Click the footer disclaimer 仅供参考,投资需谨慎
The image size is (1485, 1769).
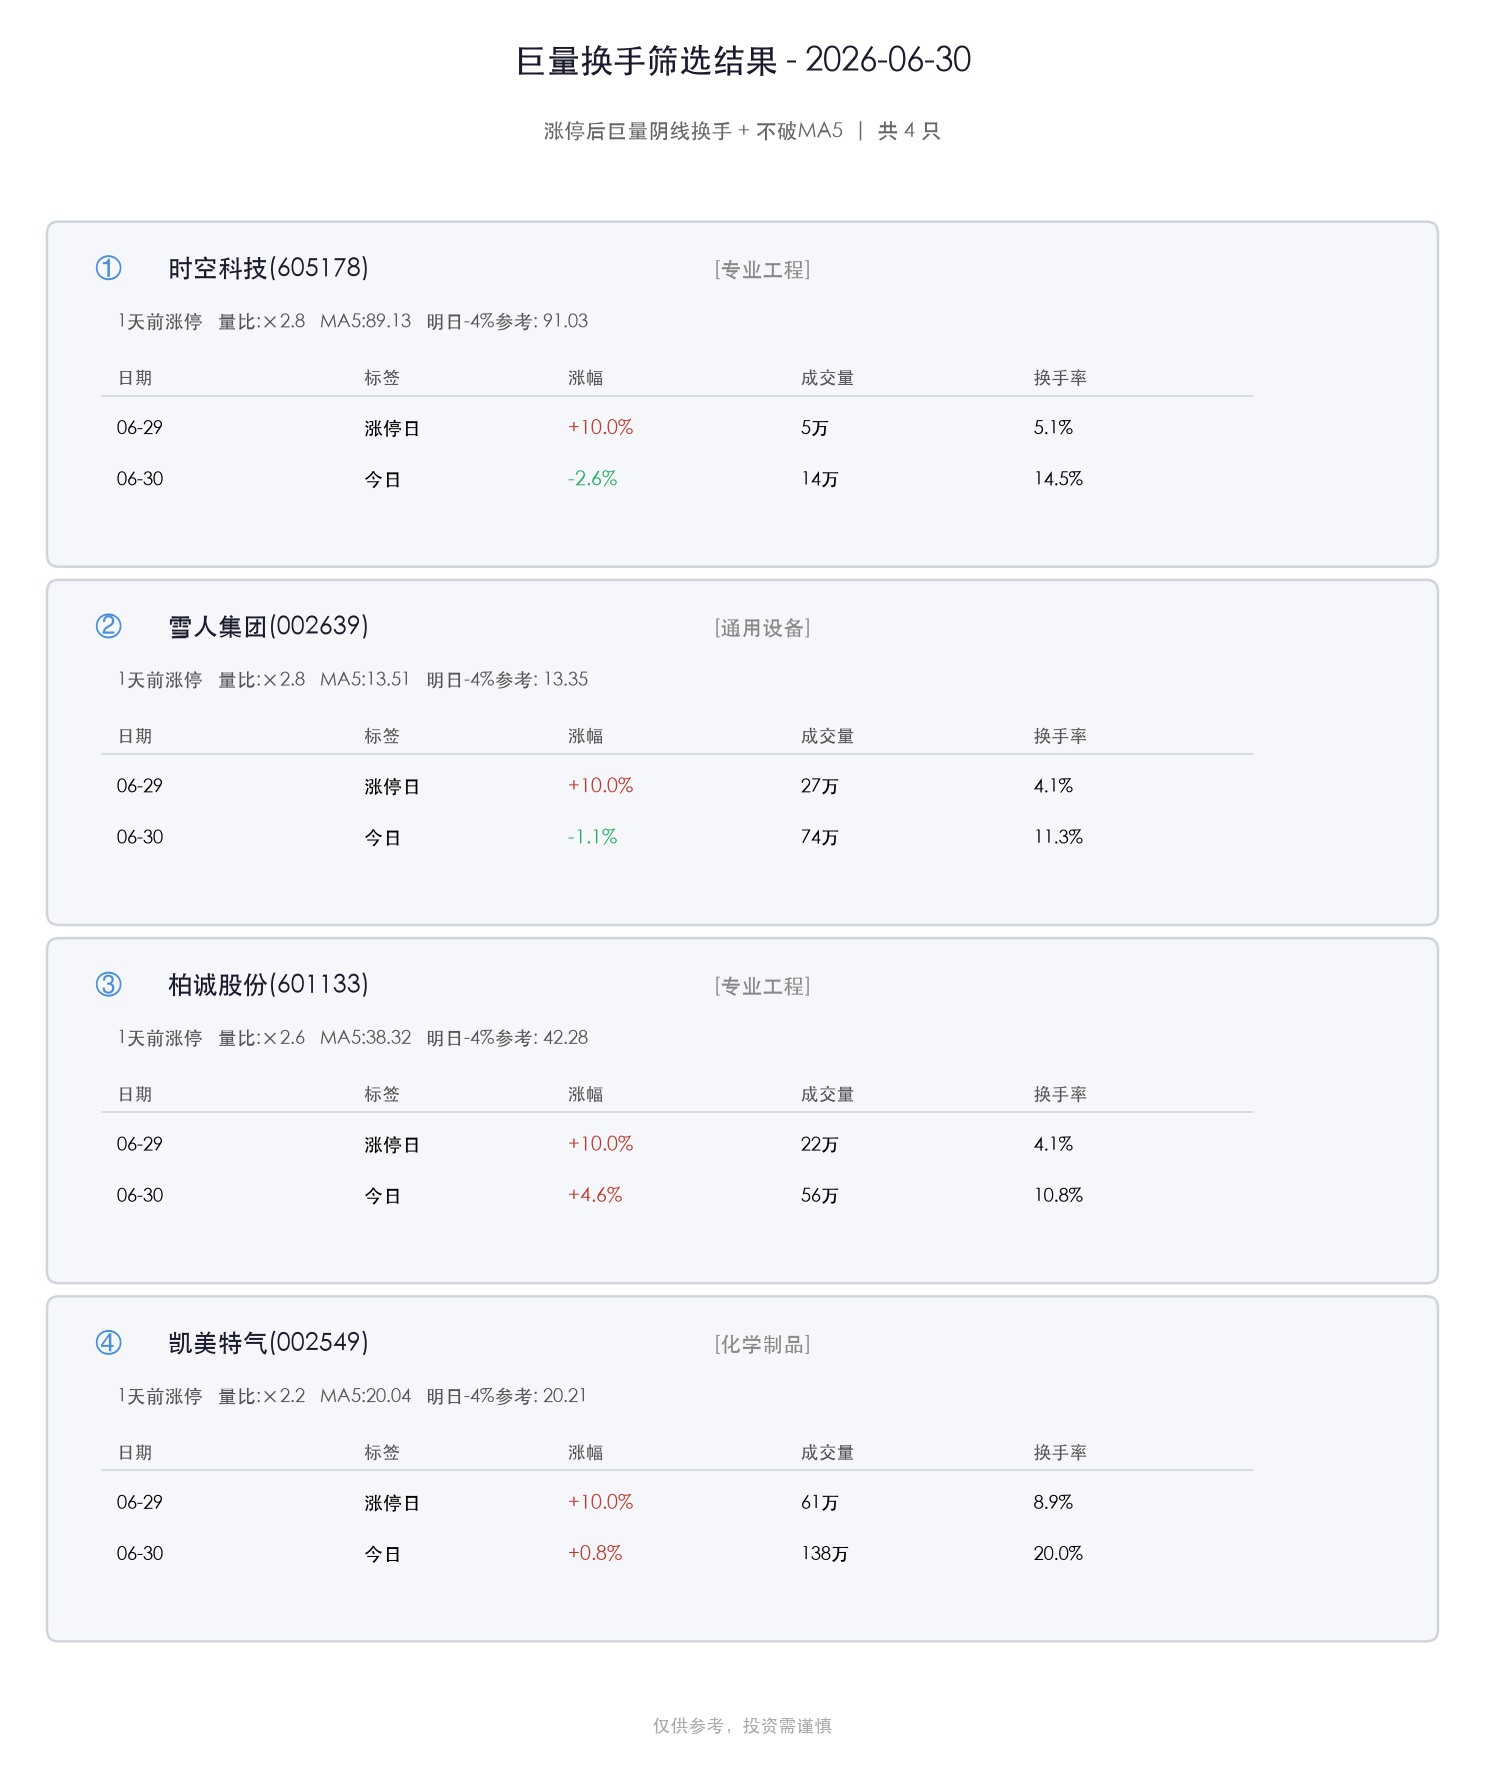pos(743,1726)
